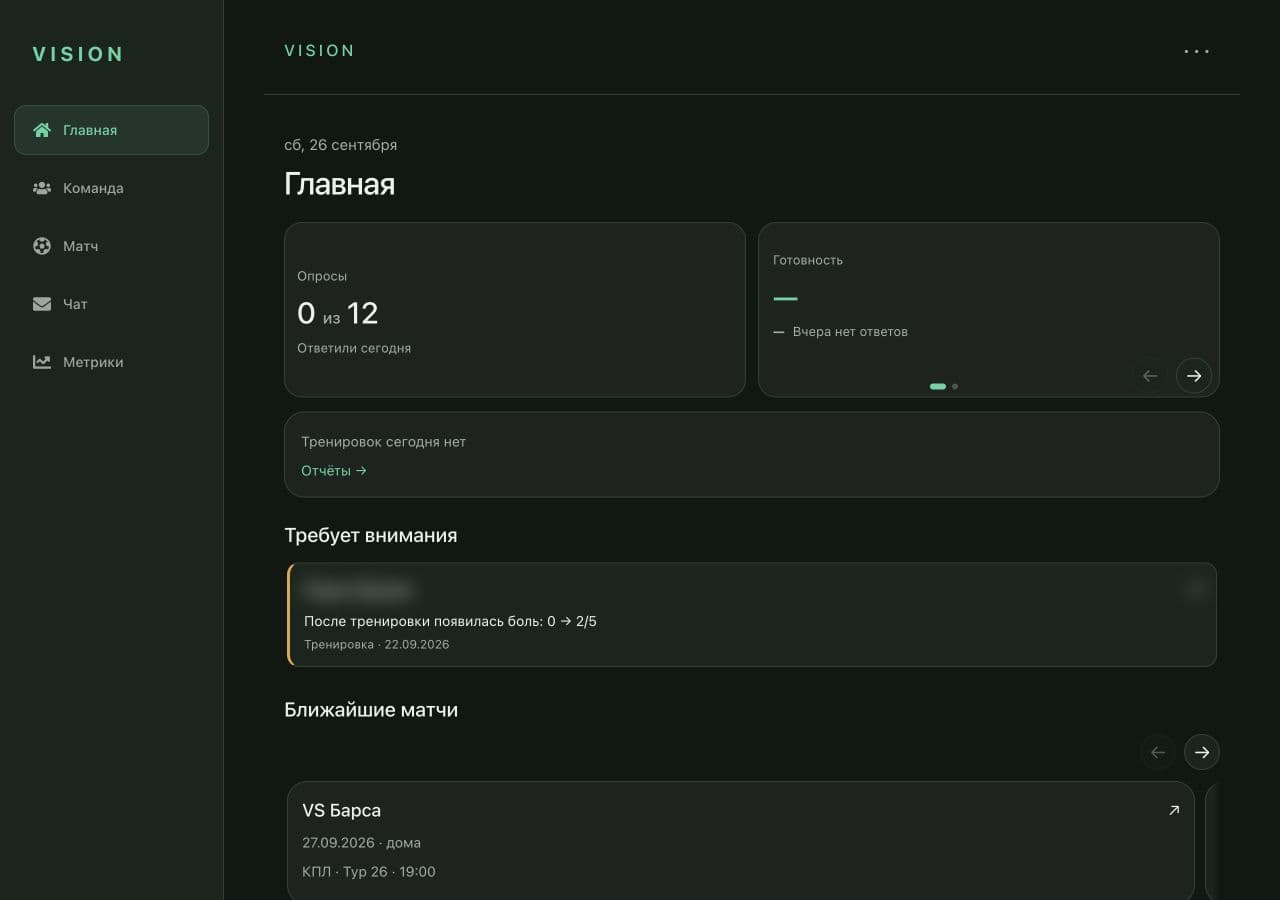Open the Команда section with people icon

click(x=111, y=188)
